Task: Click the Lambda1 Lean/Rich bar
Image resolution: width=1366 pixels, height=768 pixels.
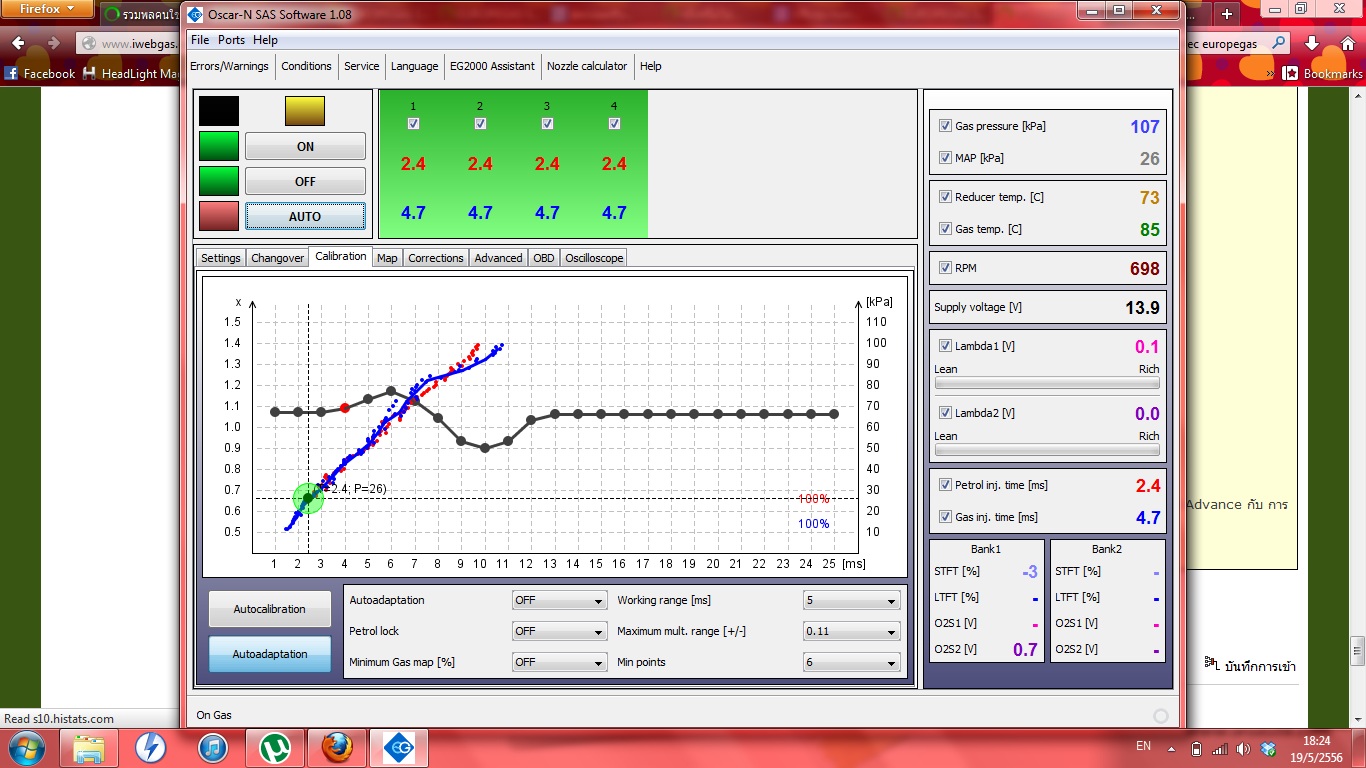Action: [x=1047, y=382]
